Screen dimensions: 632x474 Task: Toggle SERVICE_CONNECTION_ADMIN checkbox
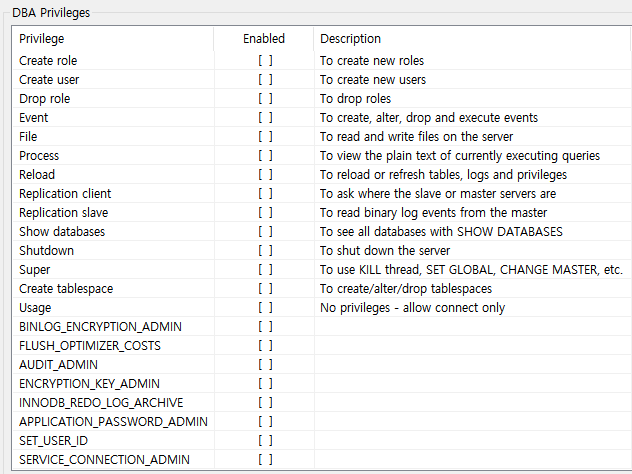tap(265, 459)
